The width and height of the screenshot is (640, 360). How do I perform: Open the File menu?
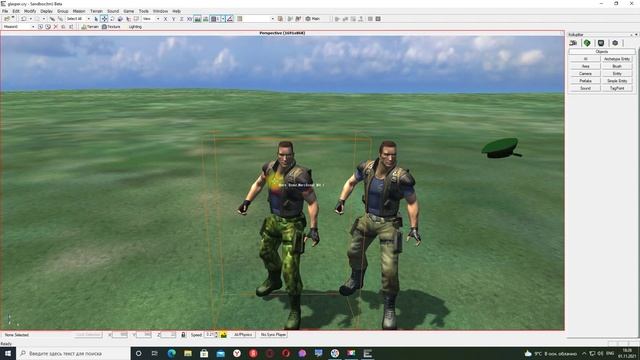tap(5, 11)
